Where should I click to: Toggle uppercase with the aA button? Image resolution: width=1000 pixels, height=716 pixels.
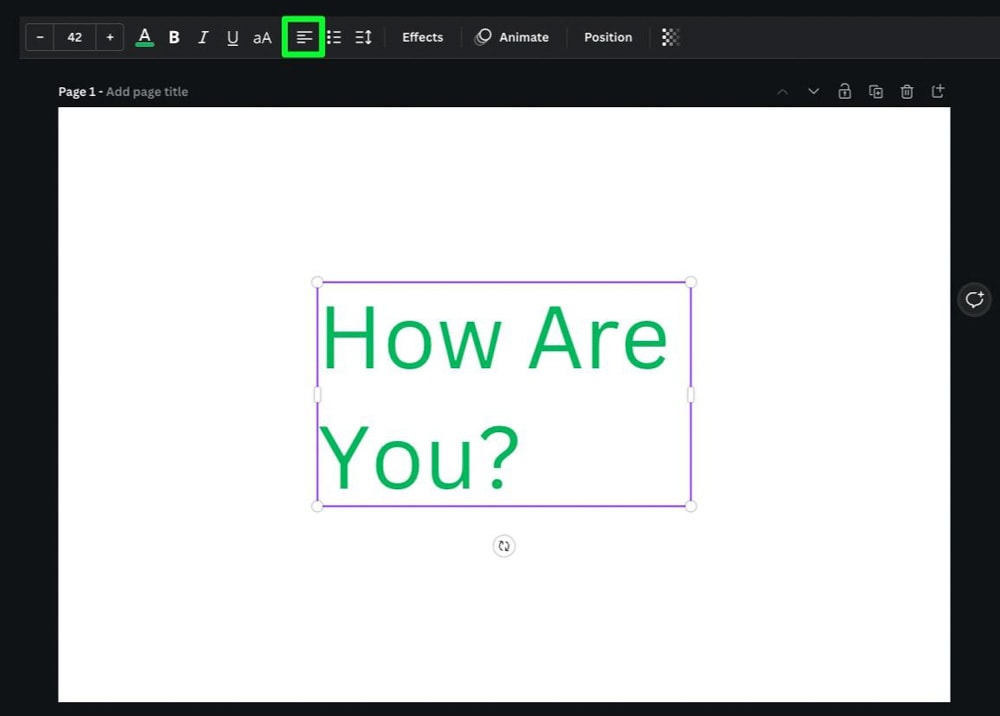click(262, 38)
